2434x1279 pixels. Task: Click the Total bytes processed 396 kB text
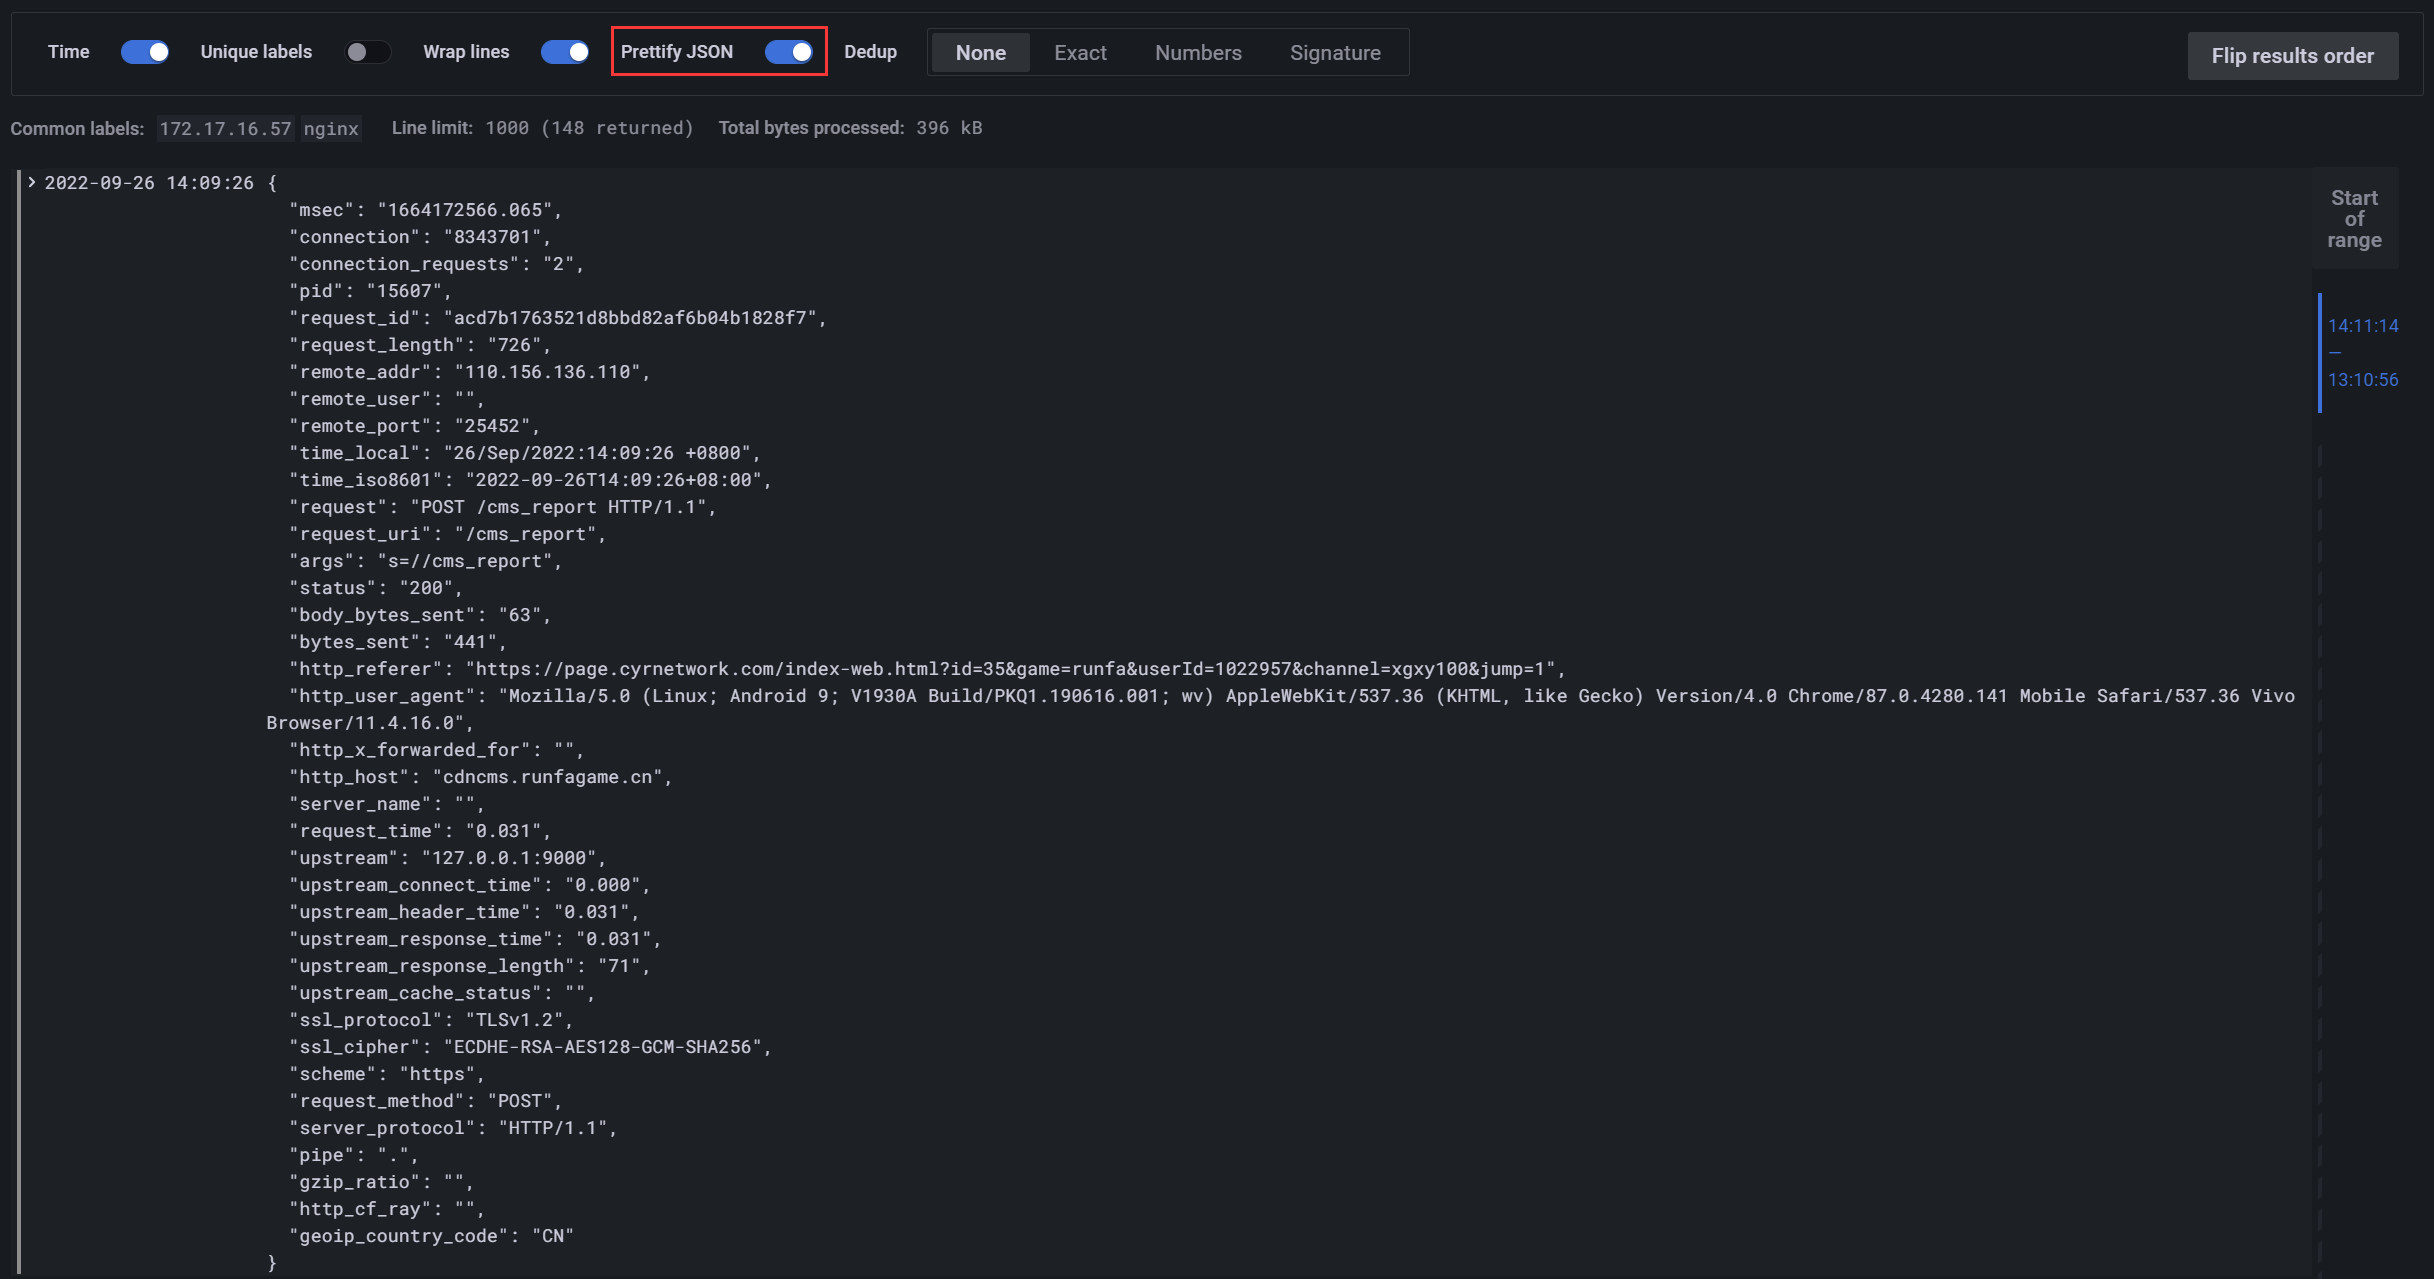pyautogui.click(x=850, y=128)
